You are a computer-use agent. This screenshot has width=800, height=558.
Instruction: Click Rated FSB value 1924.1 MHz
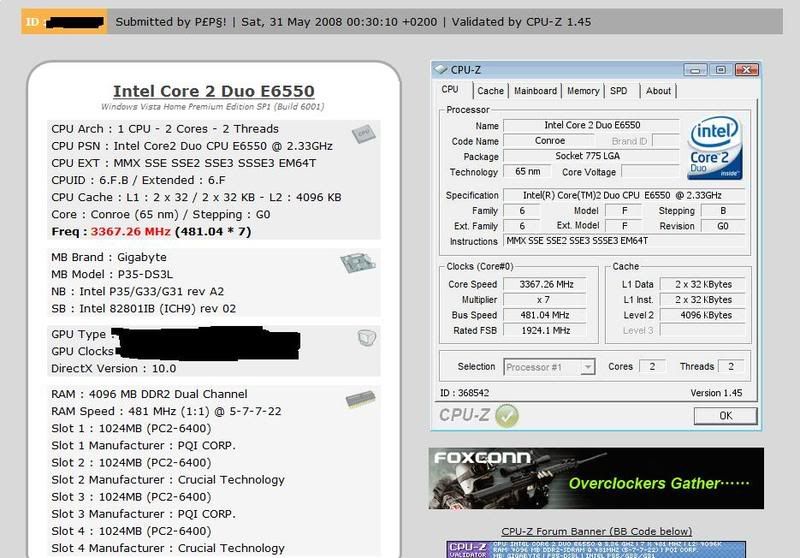tap(546, 330)
